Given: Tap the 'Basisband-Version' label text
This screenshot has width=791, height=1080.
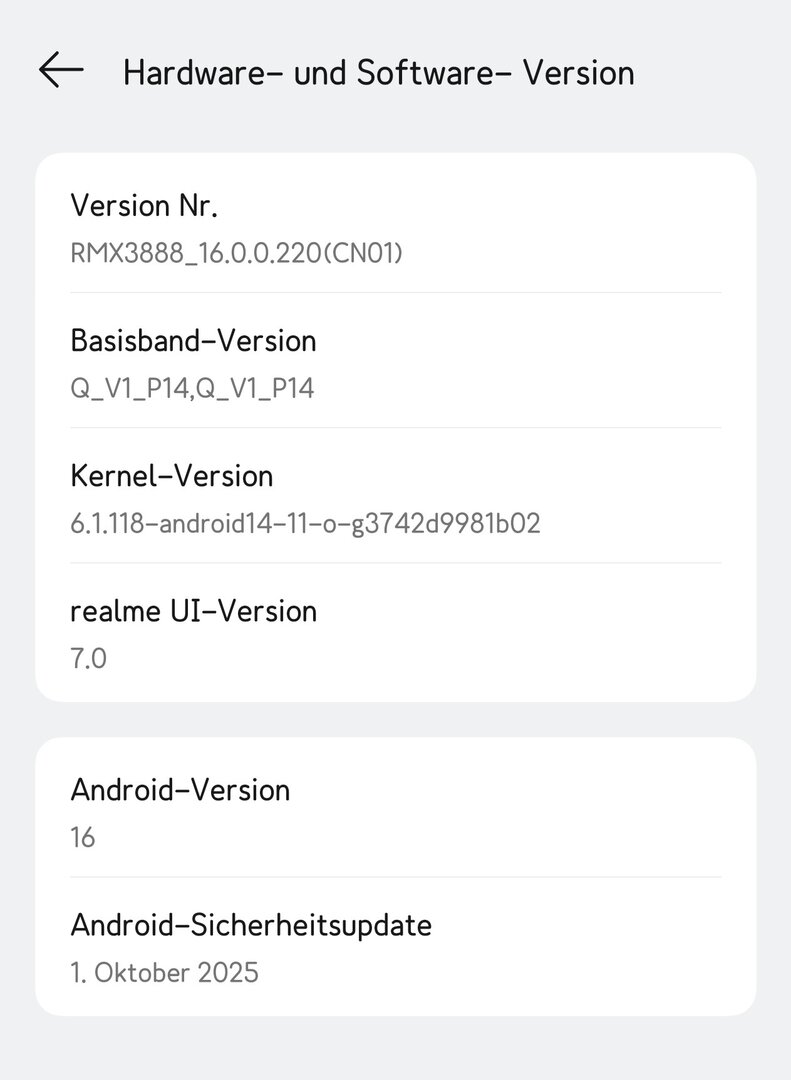Looking at the screenshot, I should click(x=193, y=341).
